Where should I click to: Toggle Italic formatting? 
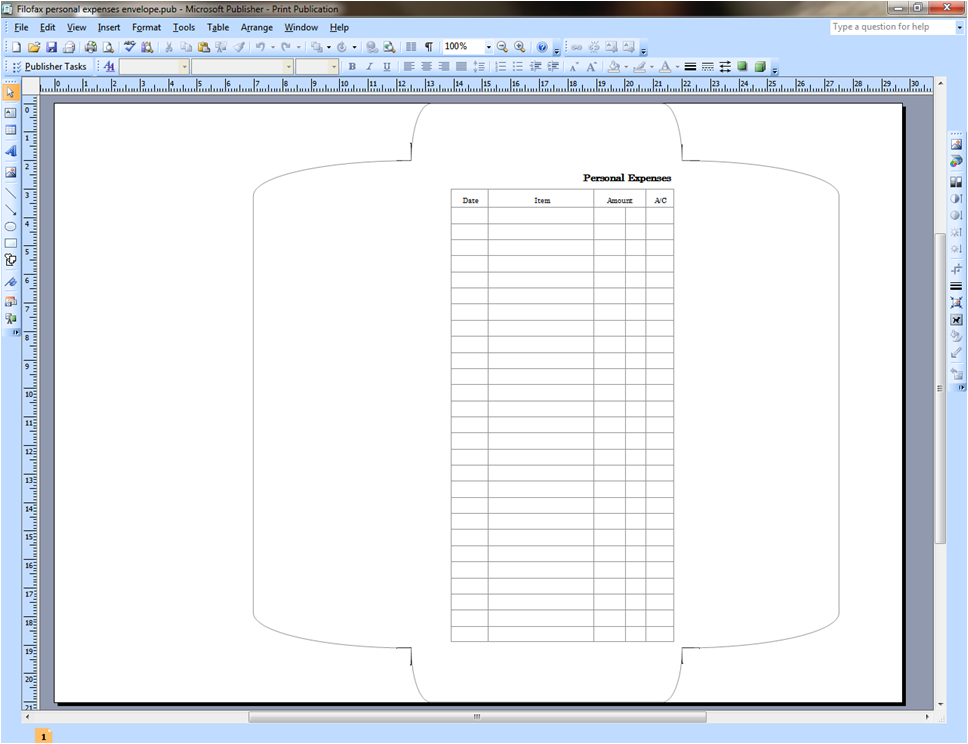369,66
